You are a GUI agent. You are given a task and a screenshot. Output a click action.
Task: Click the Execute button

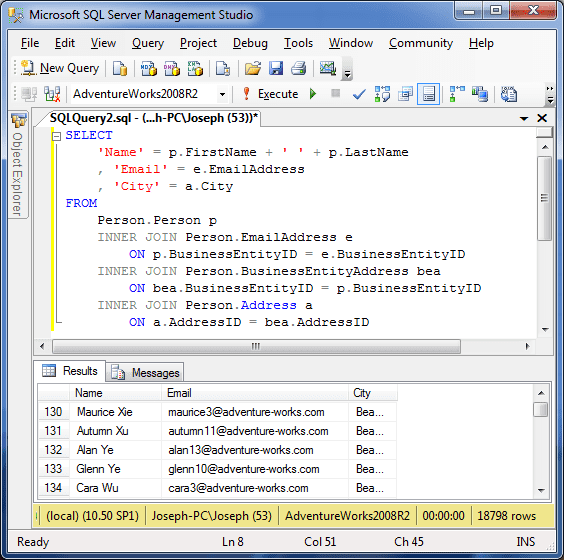point(270,94)
